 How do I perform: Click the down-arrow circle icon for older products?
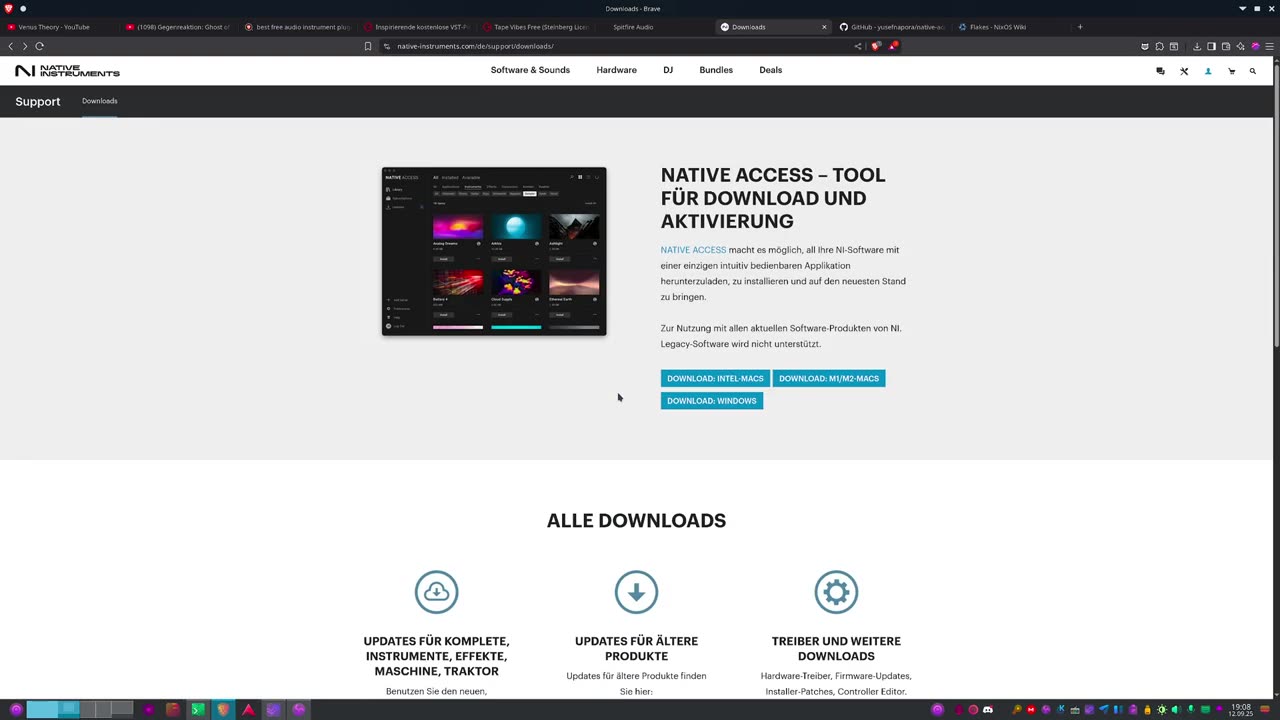click(x=636, y=592)
